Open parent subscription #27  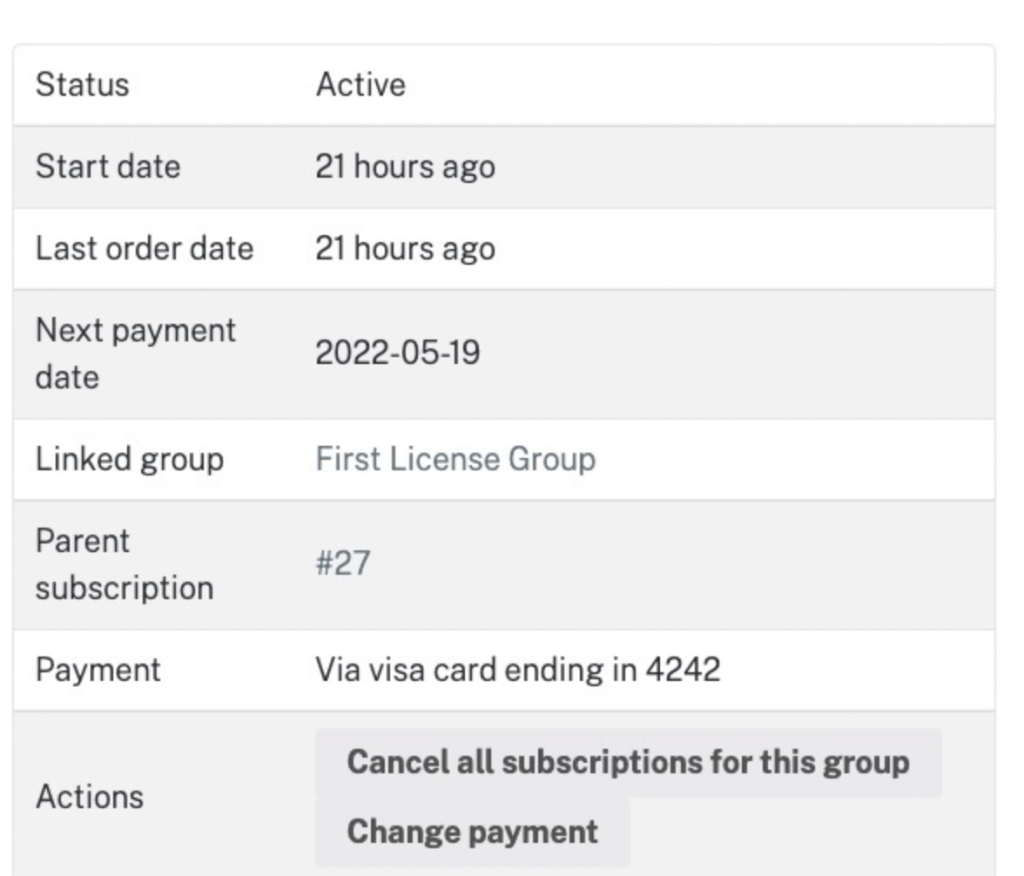click(343, 563)
